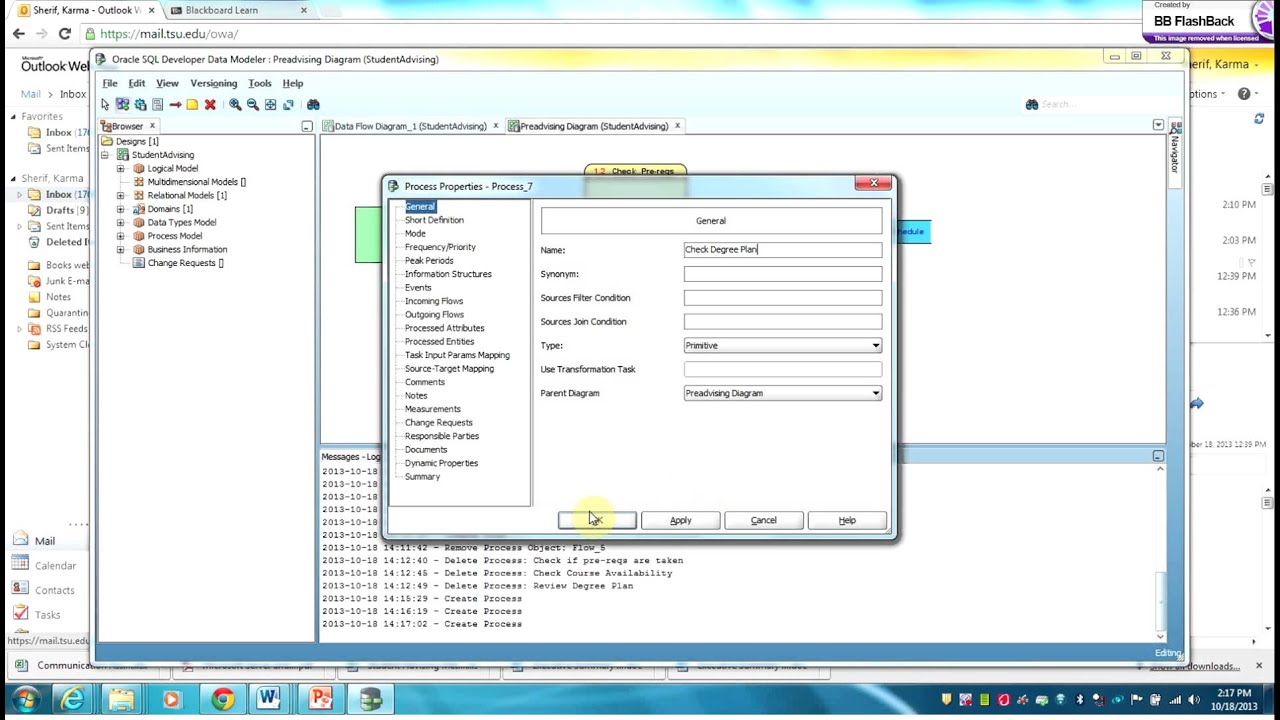Open the Tools menu

pos(260,83)
